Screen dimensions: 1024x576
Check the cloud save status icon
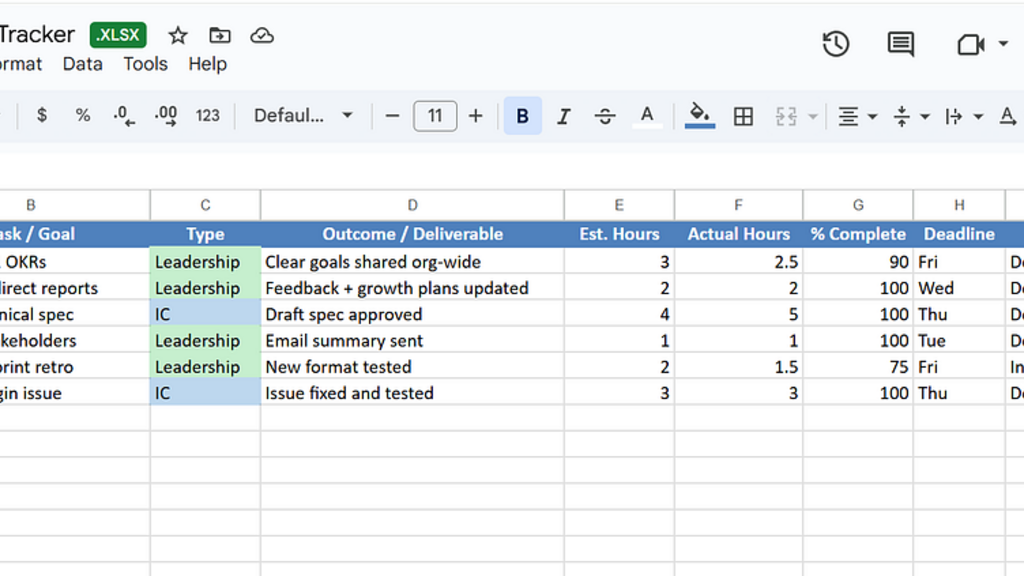coord(262,36)
